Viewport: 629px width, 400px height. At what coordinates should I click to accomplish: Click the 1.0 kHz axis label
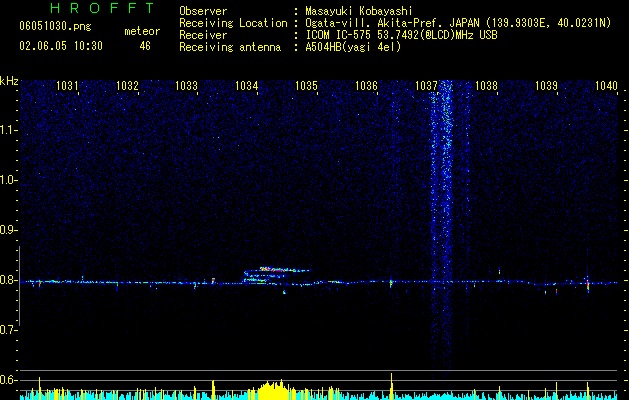point(8,180)
